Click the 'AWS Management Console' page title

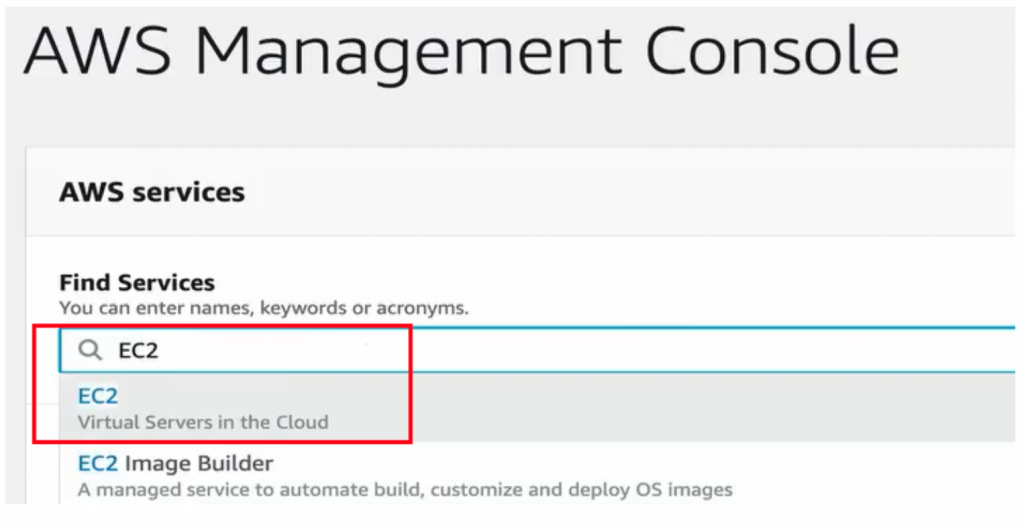[460, 52]
